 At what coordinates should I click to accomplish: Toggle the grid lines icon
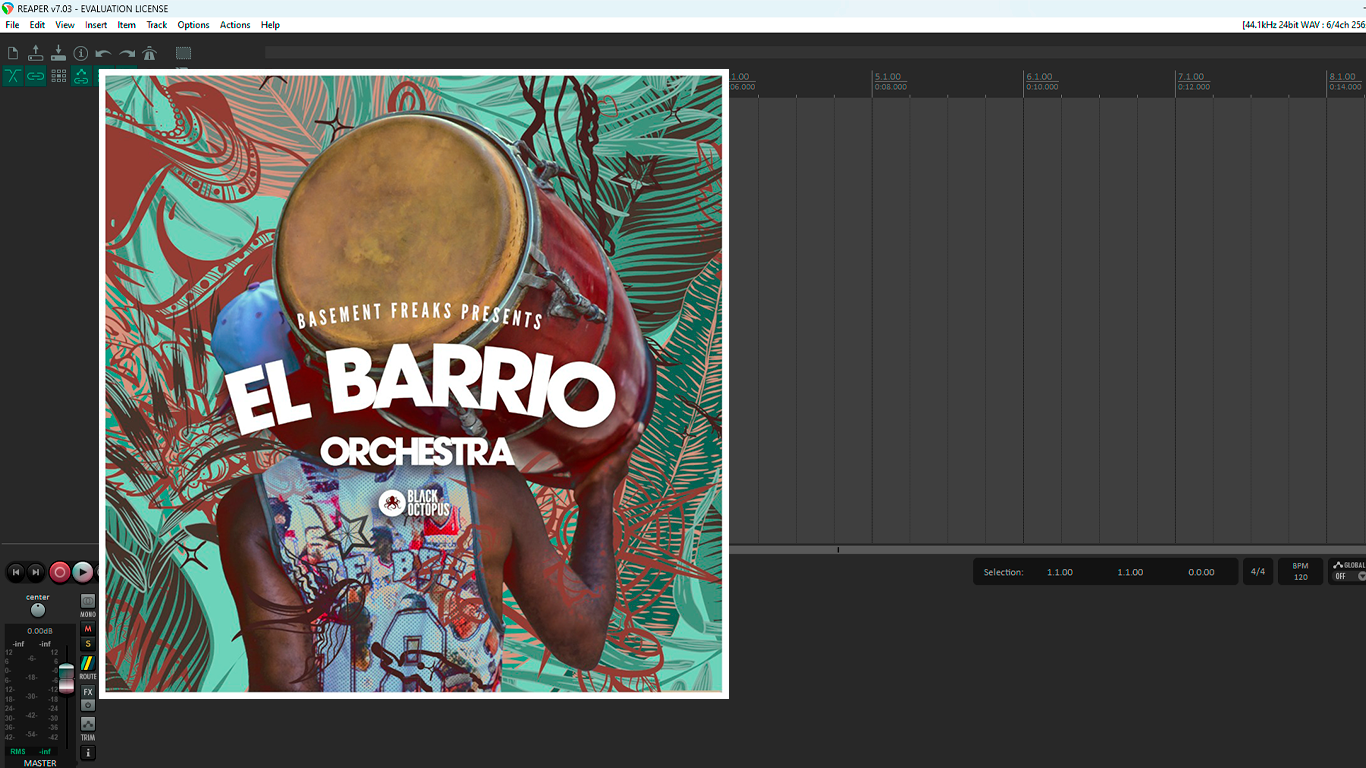[58, 76]
